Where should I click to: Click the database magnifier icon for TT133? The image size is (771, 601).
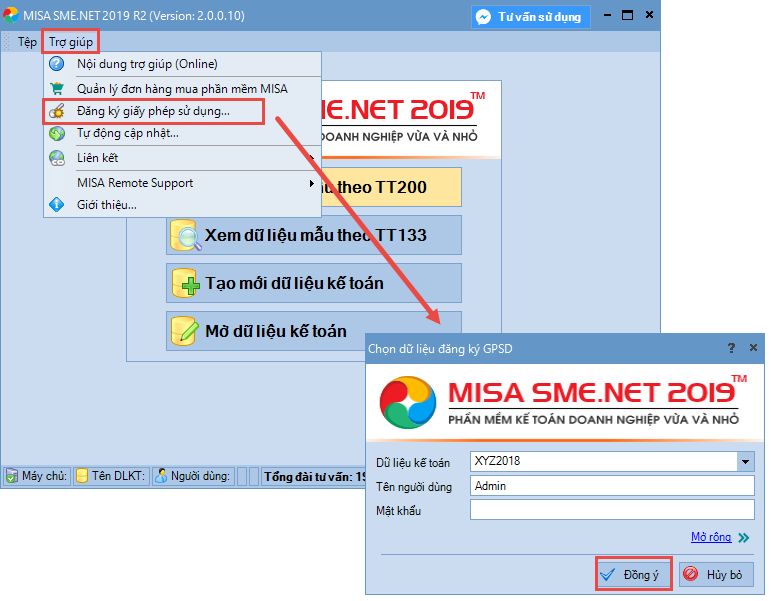[185, 235]
